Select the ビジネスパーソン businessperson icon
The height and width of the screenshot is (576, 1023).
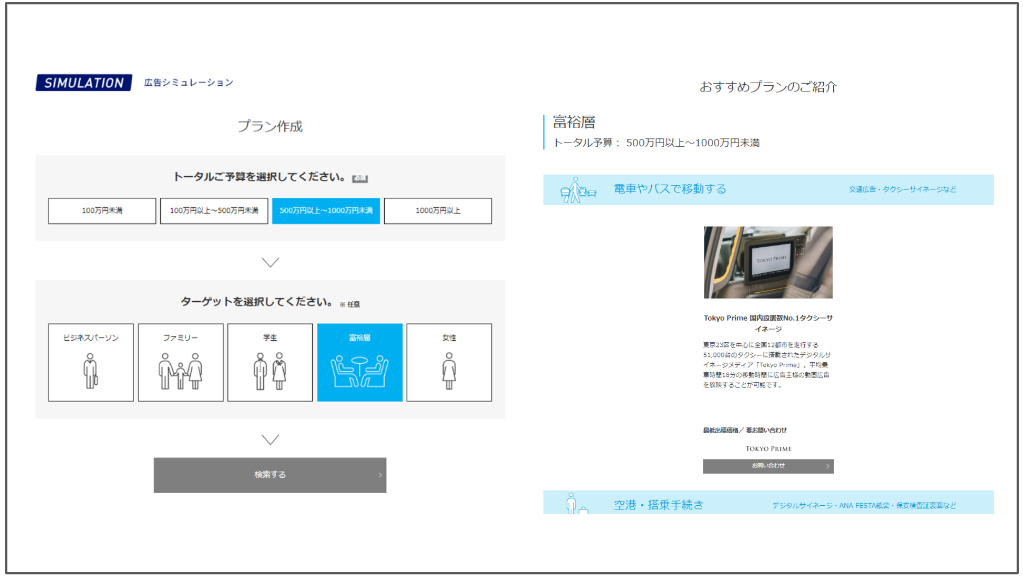[90, 370]
